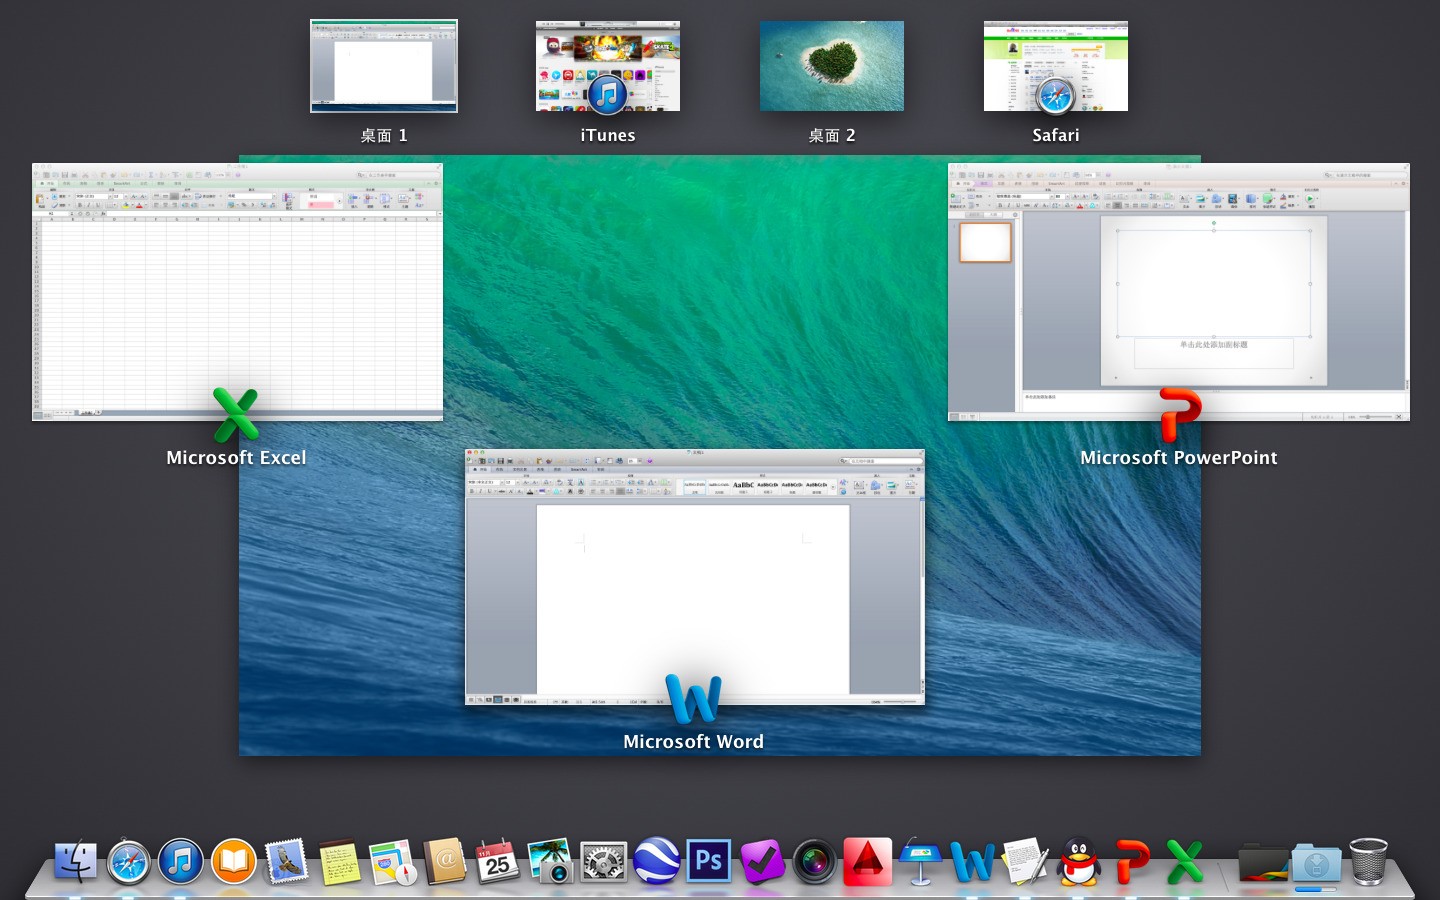
Task: Launch Safari from the Dock
Action: [x=129, y=861]
